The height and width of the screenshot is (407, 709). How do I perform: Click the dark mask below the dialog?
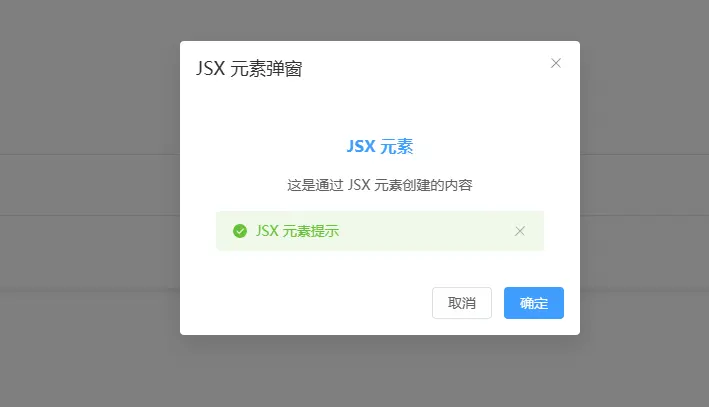[380, 371]
